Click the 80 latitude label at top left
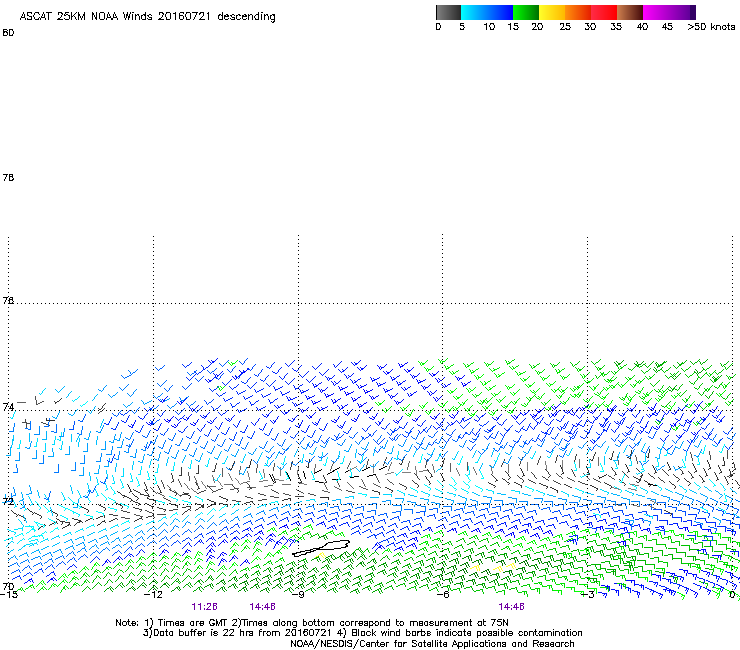Image resolution: width=740 pixels, height=650 pixels. [8, 33]
